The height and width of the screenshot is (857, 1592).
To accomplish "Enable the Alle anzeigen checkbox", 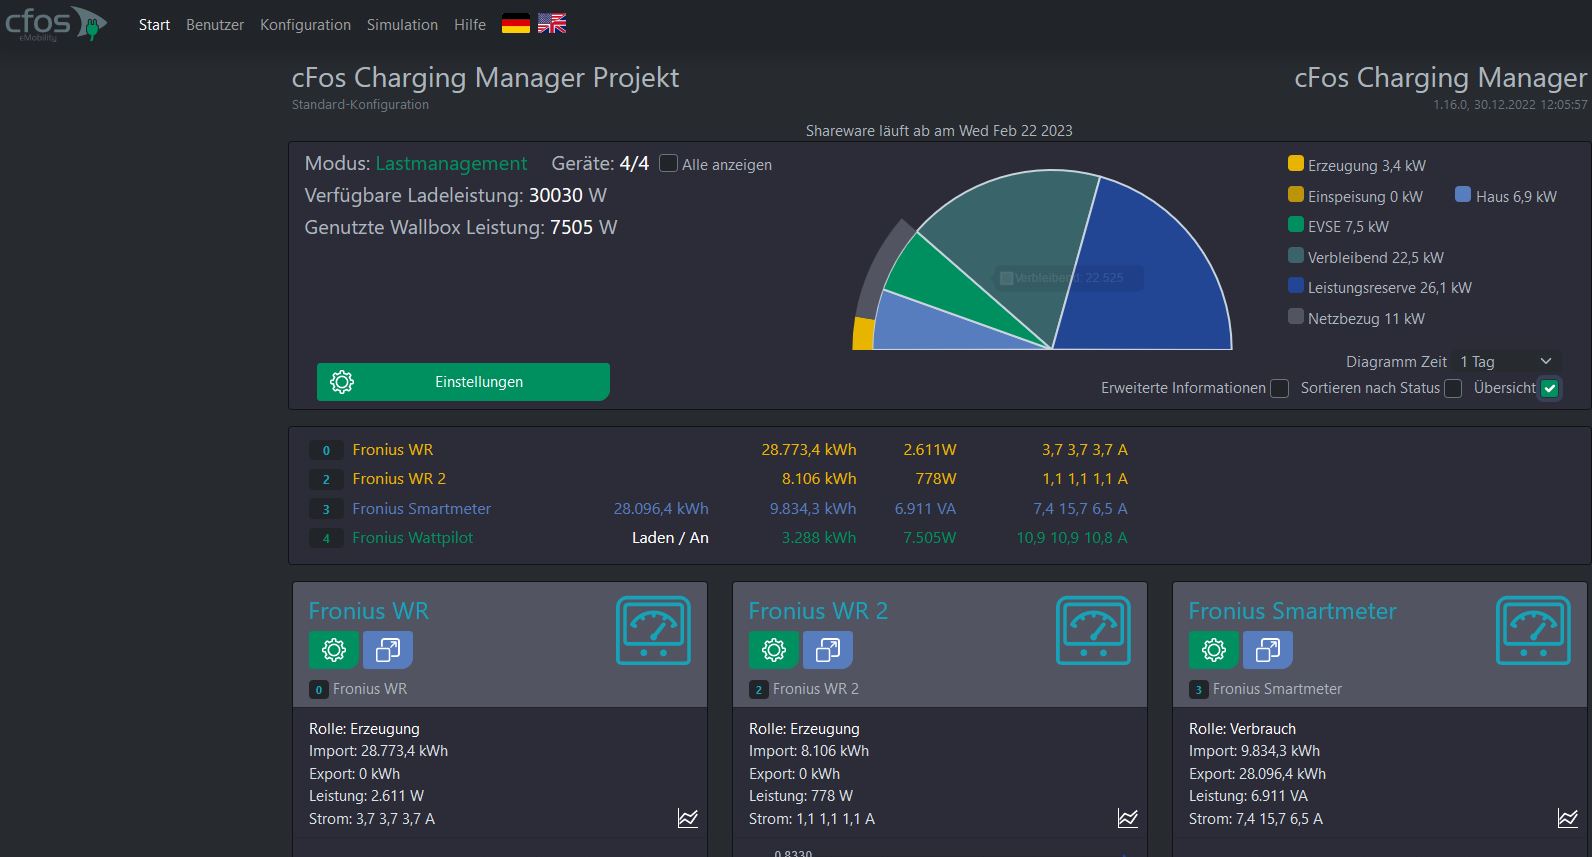I will [x=669, y=163].
